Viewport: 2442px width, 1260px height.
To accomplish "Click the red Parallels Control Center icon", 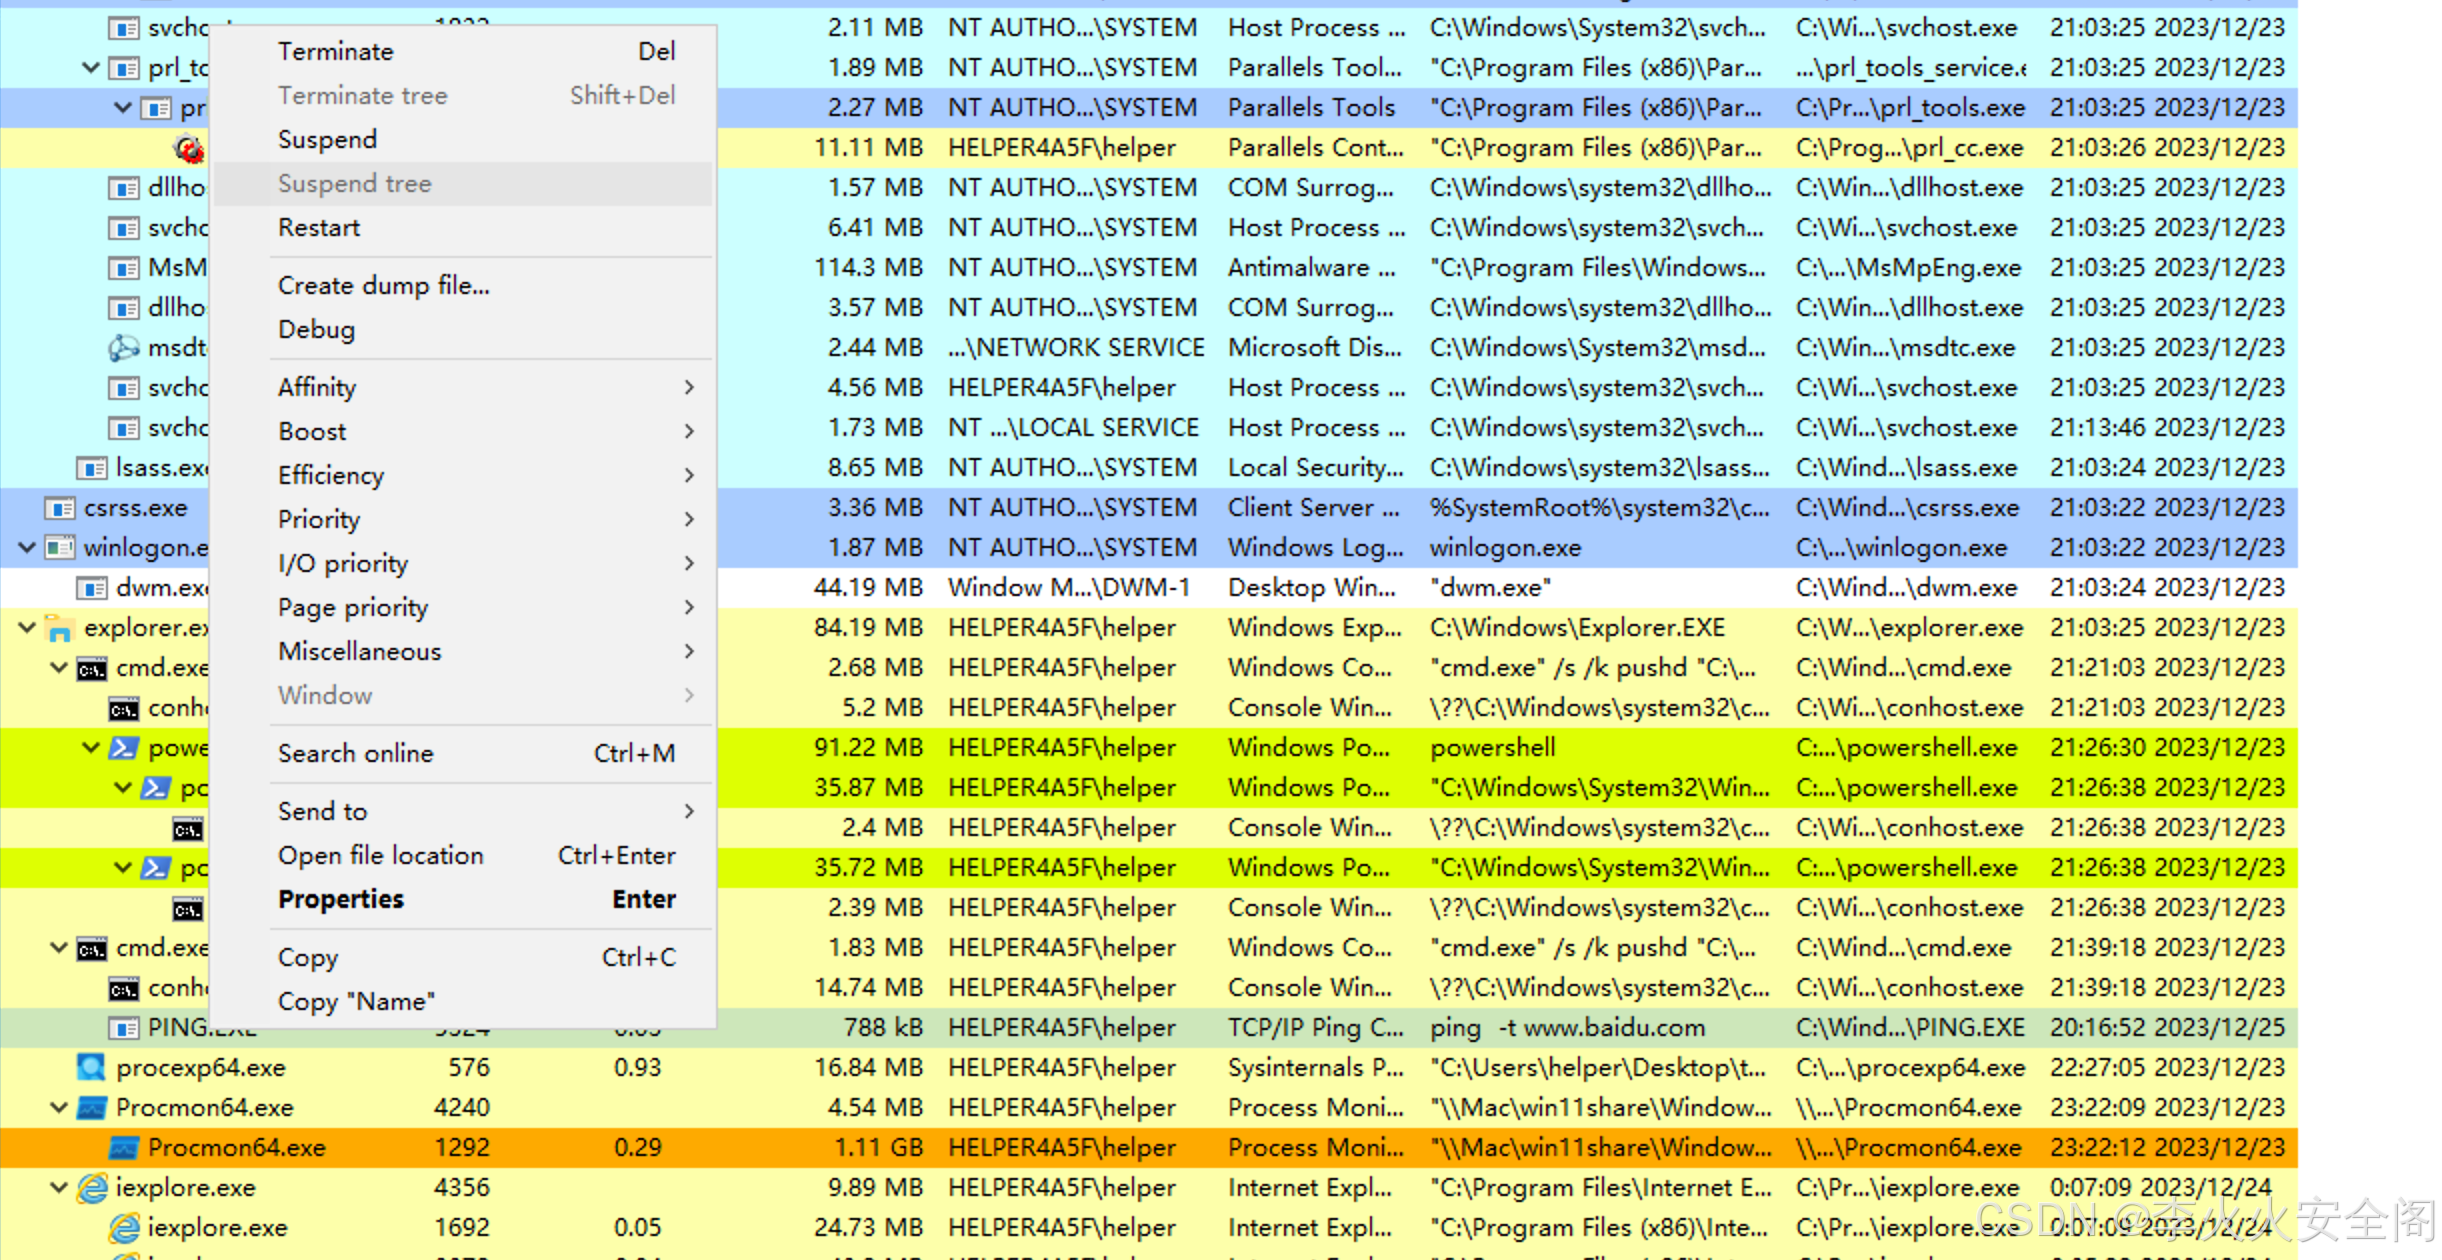I will click(188, 149).
